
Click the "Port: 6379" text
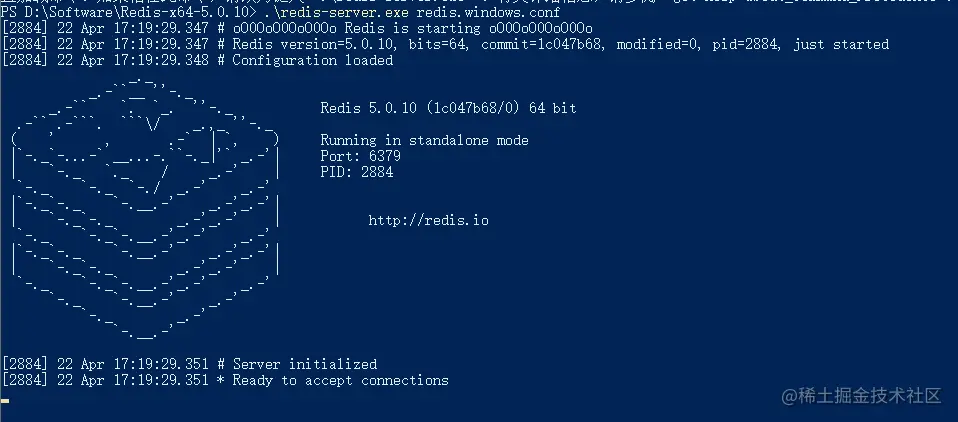coord(360,156)
